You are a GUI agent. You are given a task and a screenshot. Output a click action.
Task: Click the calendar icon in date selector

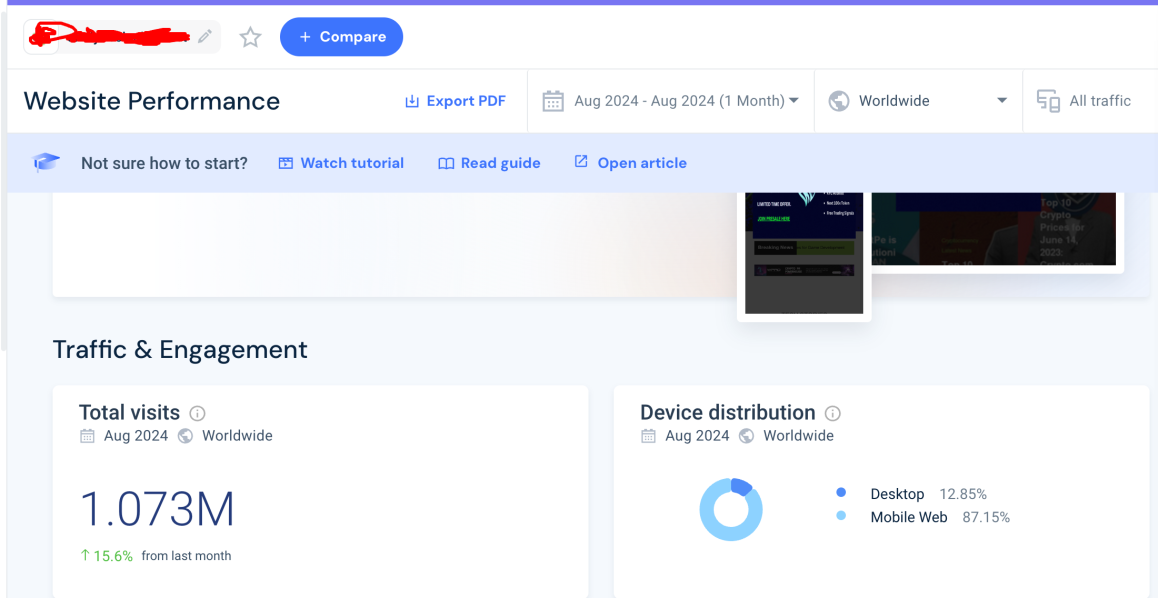tap(553, 101)
